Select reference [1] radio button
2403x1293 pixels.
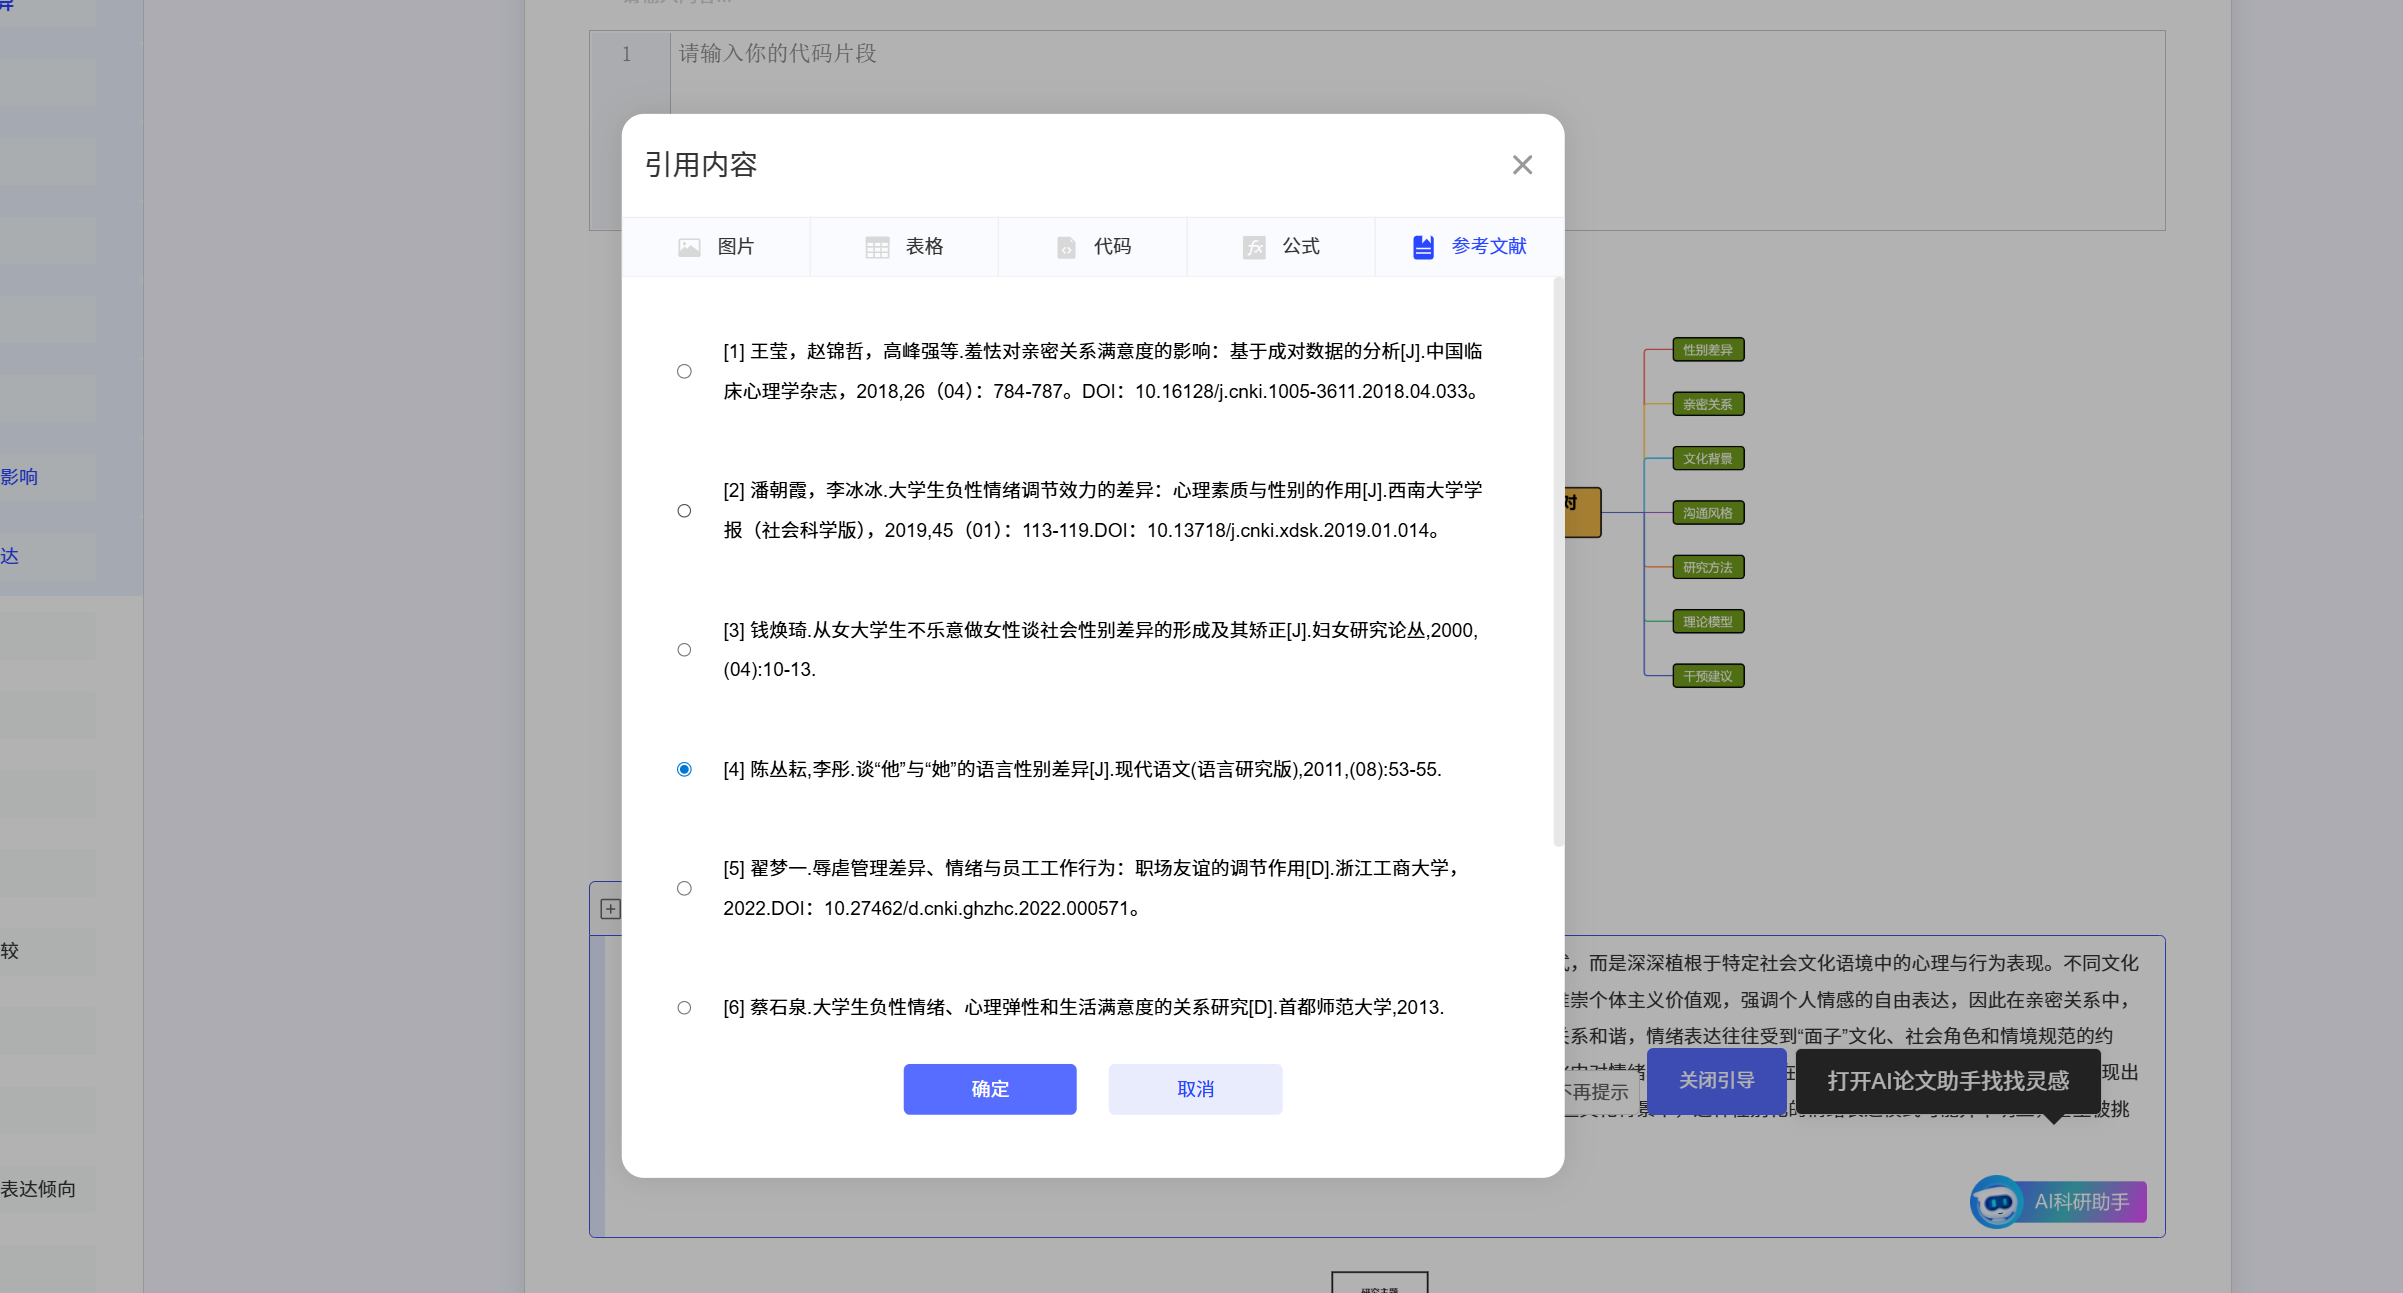684,372
